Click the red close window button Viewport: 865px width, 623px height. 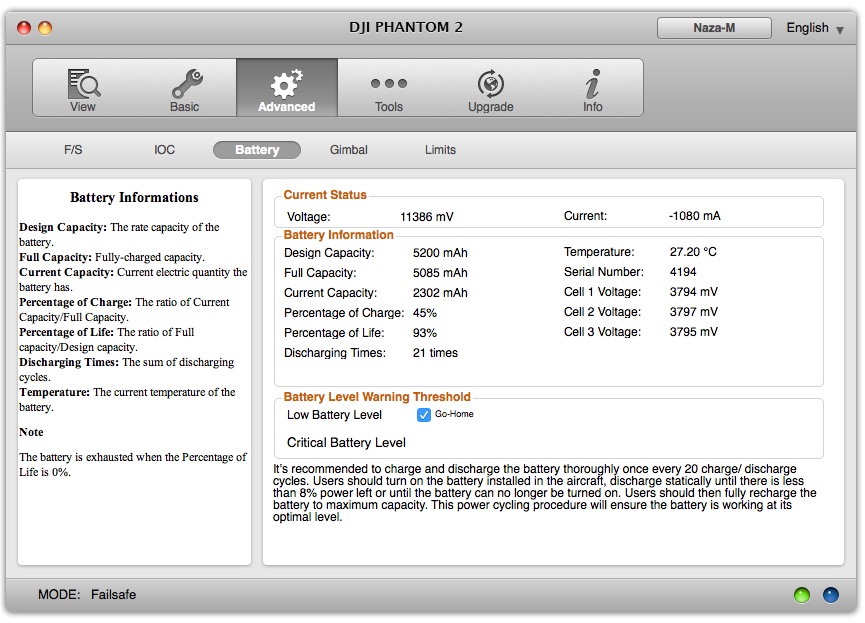(24, 28)
